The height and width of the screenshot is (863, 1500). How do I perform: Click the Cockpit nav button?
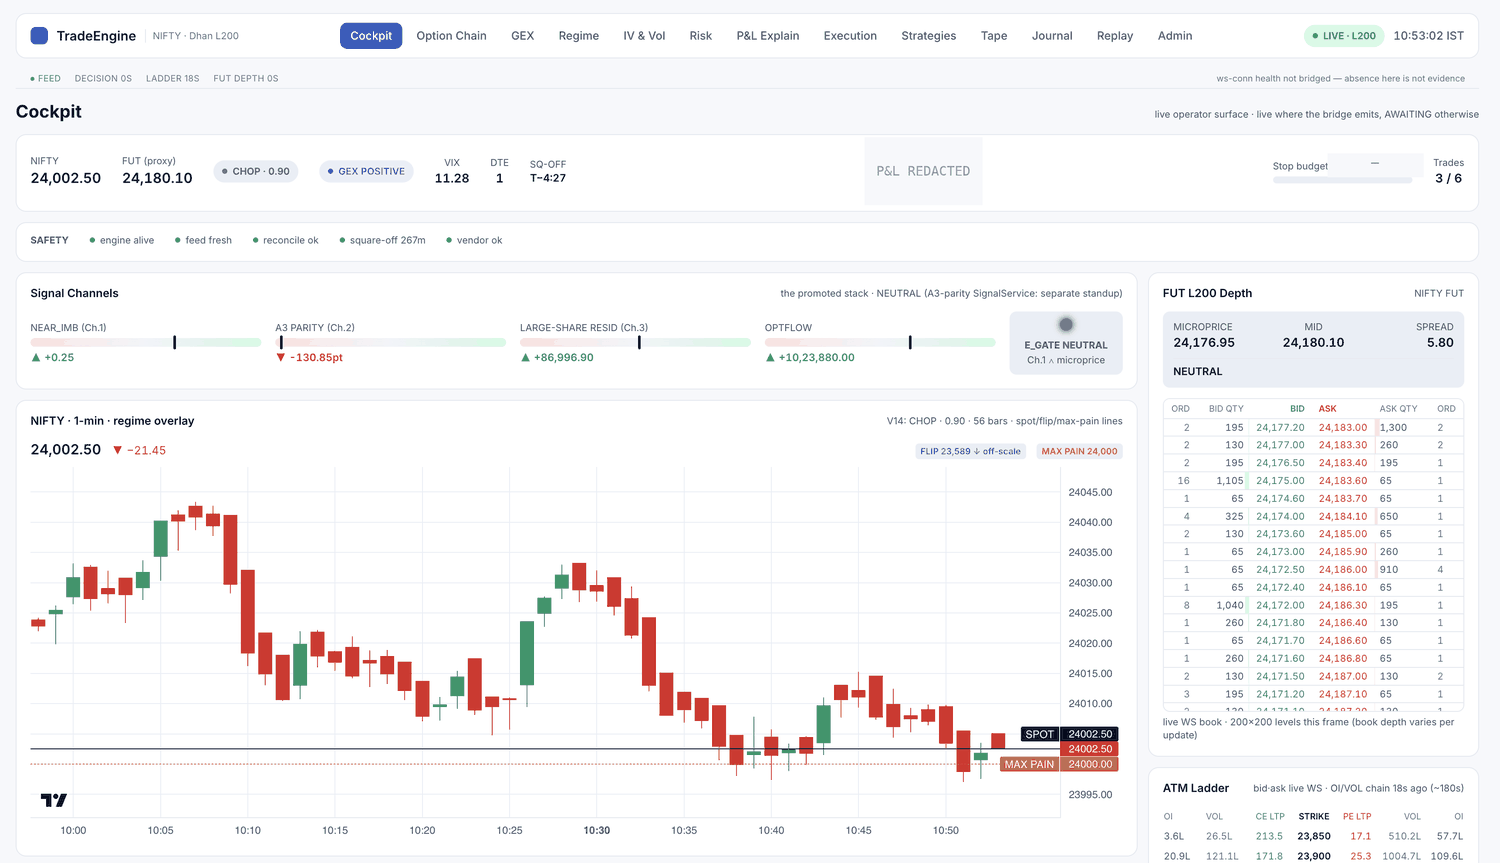[x=371, y=36]
